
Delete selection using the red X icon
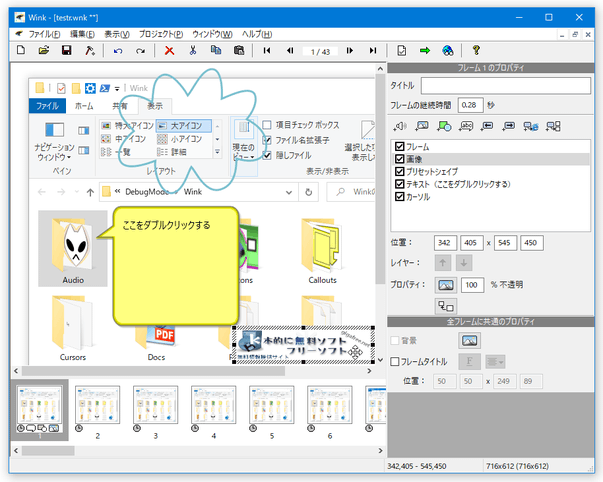[x=169, y=50]
